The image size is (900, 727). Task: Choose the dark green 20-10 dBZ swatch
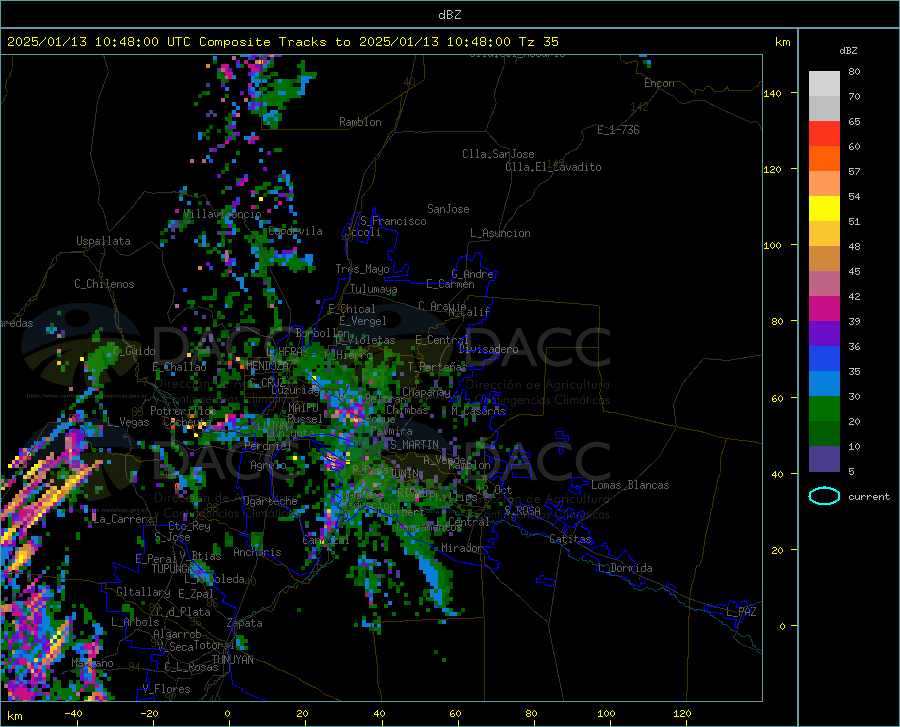click(824, 434)
